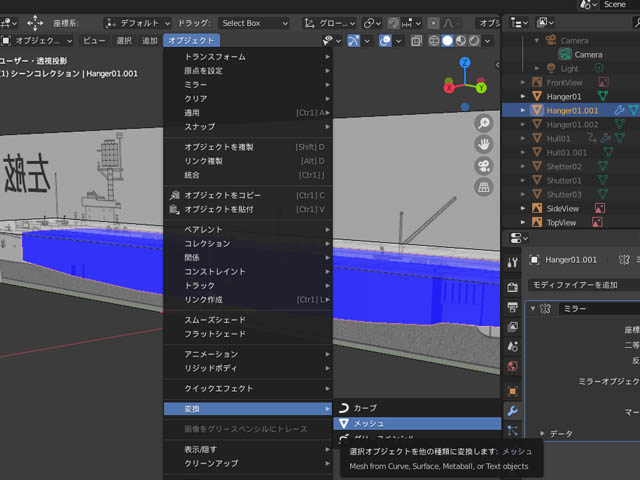Click the Hanger01.001 modifier wrench icon in outliner
Screen dimensions: 640x480
(x=619, y=110)
